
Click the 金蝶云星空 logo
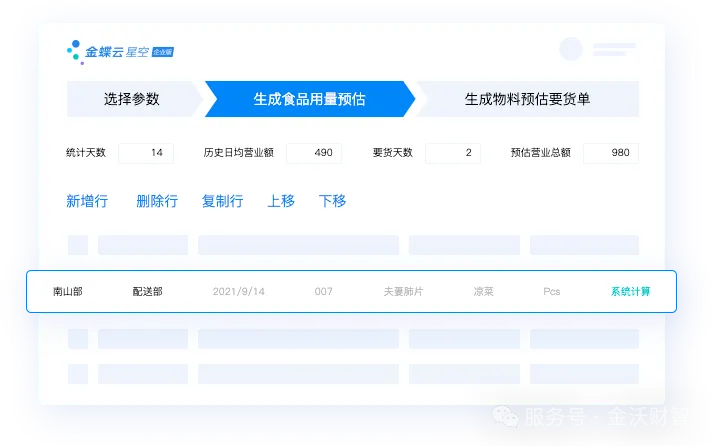point(121,52)
